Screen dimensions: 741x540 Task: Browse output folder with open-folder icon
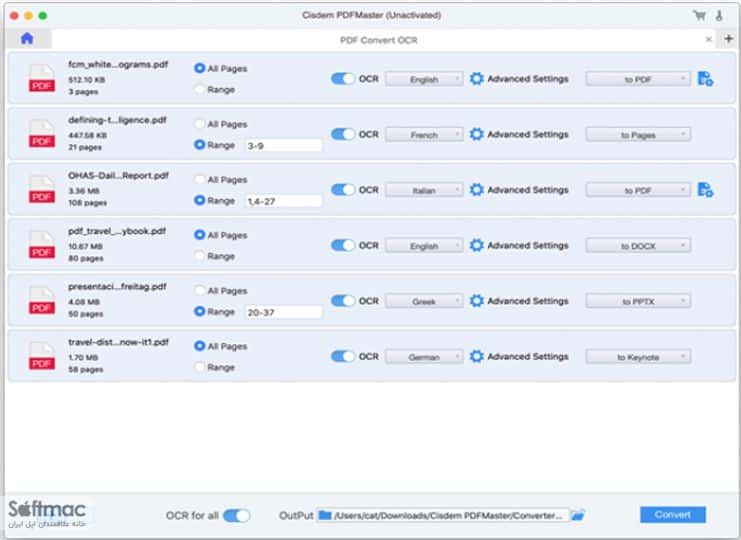[577, 515]
